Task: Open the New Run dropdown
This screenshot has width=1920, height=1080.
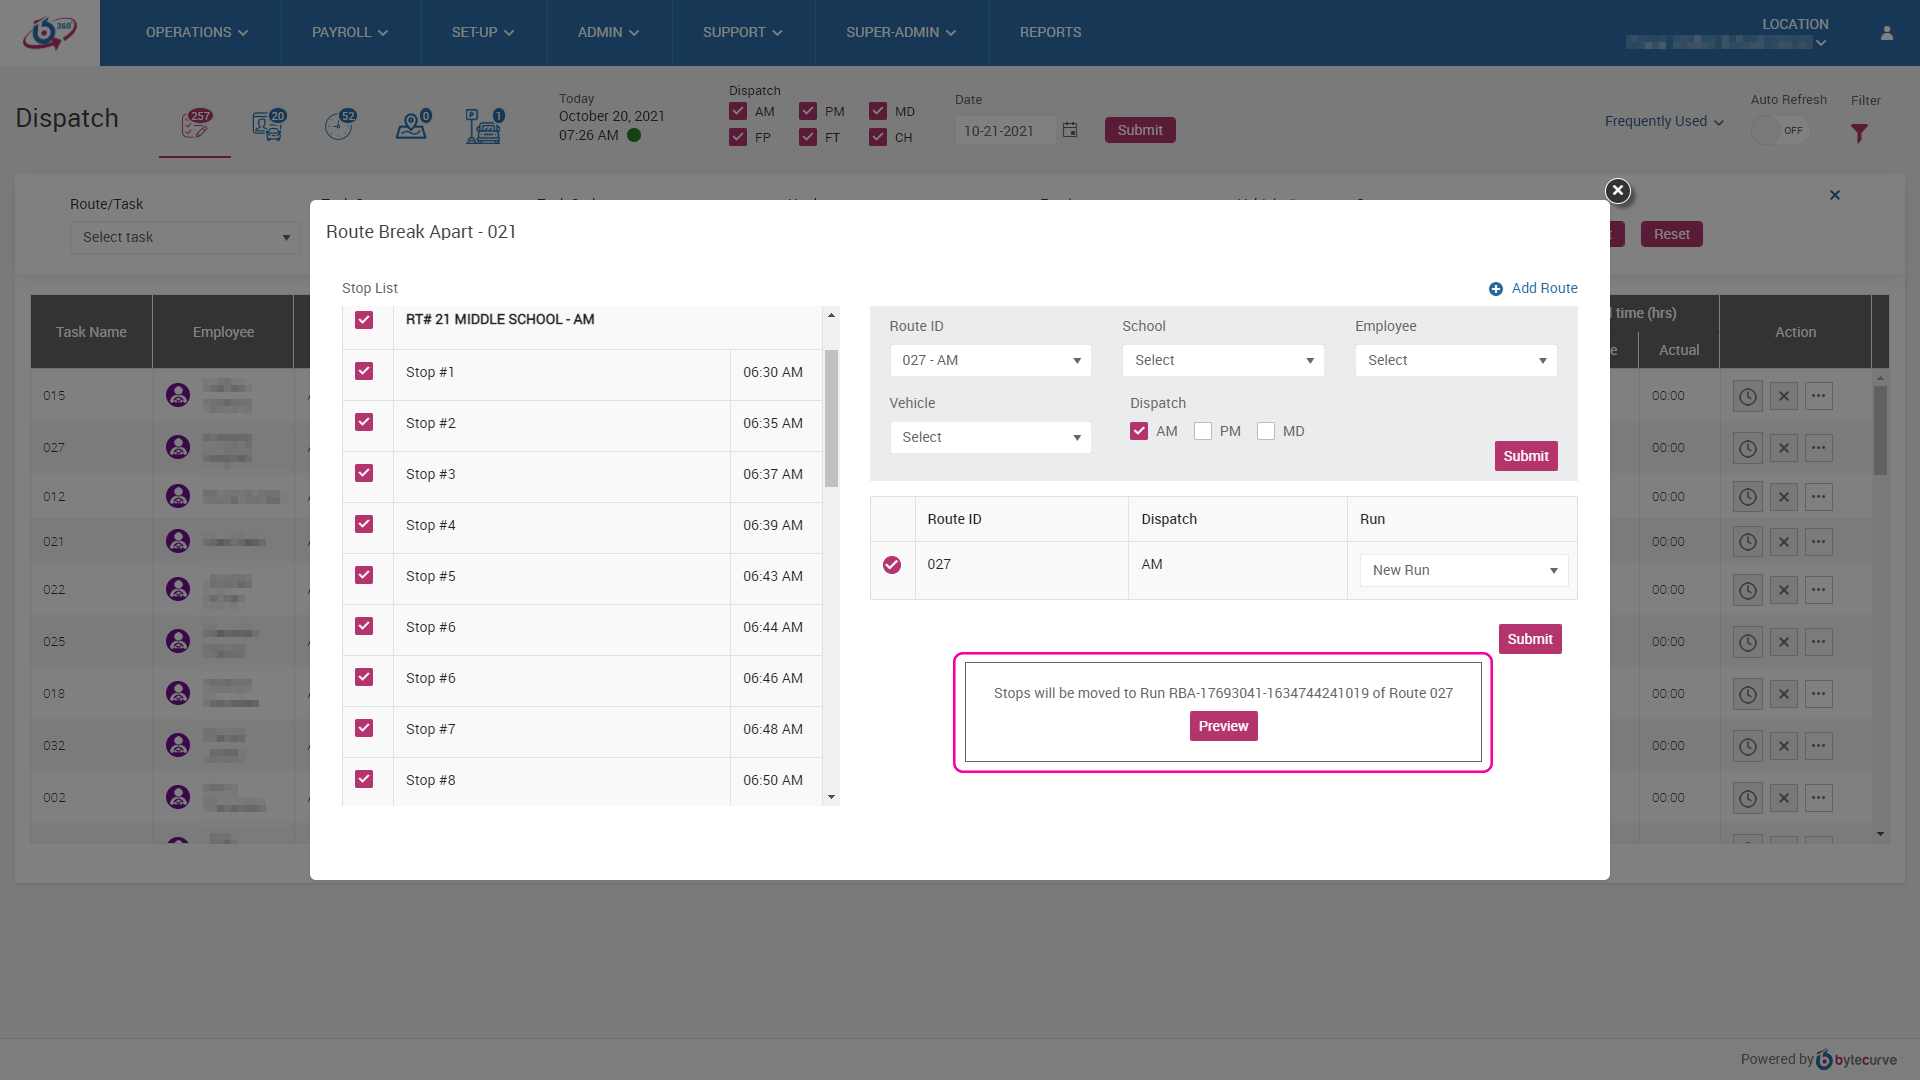Action: click(1463, 570)
